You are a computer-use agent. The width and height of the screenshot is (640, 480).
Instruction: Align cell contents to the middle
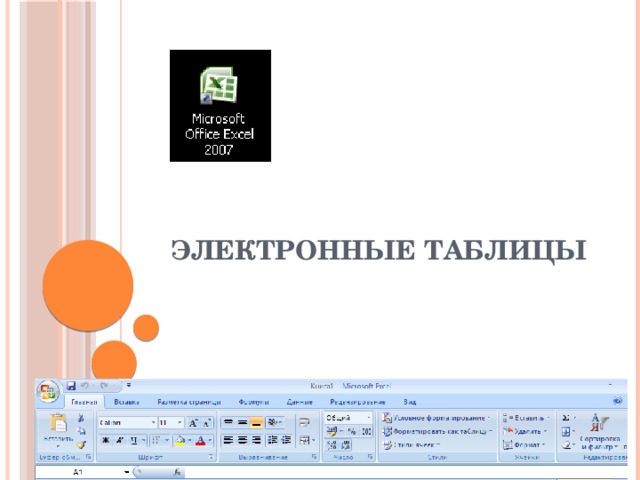[242, 422]
